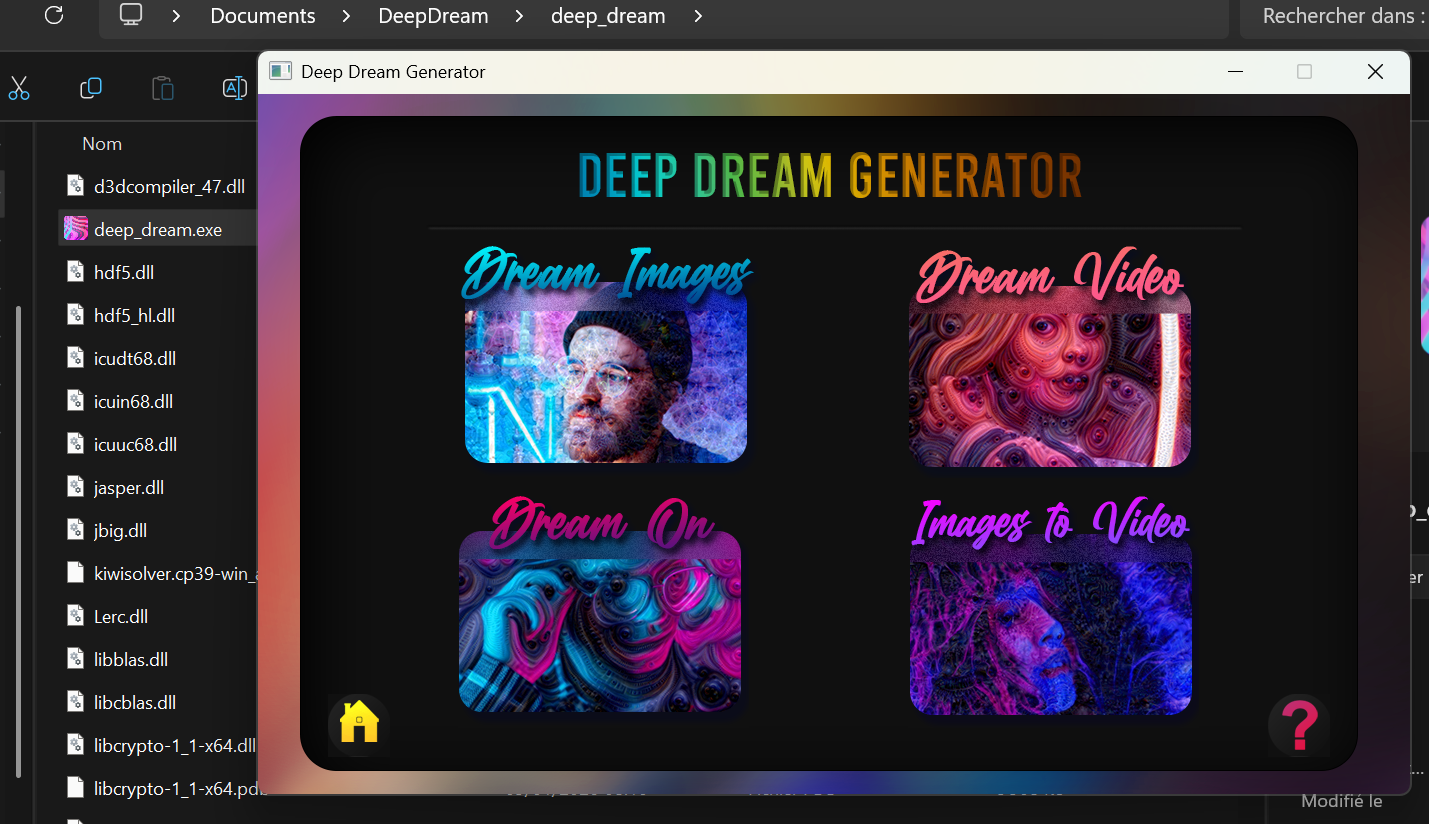The height and width of the screenshot is (824, 1429).
Task: Launch the Dream On mode tile
Action: coord(600,634)
